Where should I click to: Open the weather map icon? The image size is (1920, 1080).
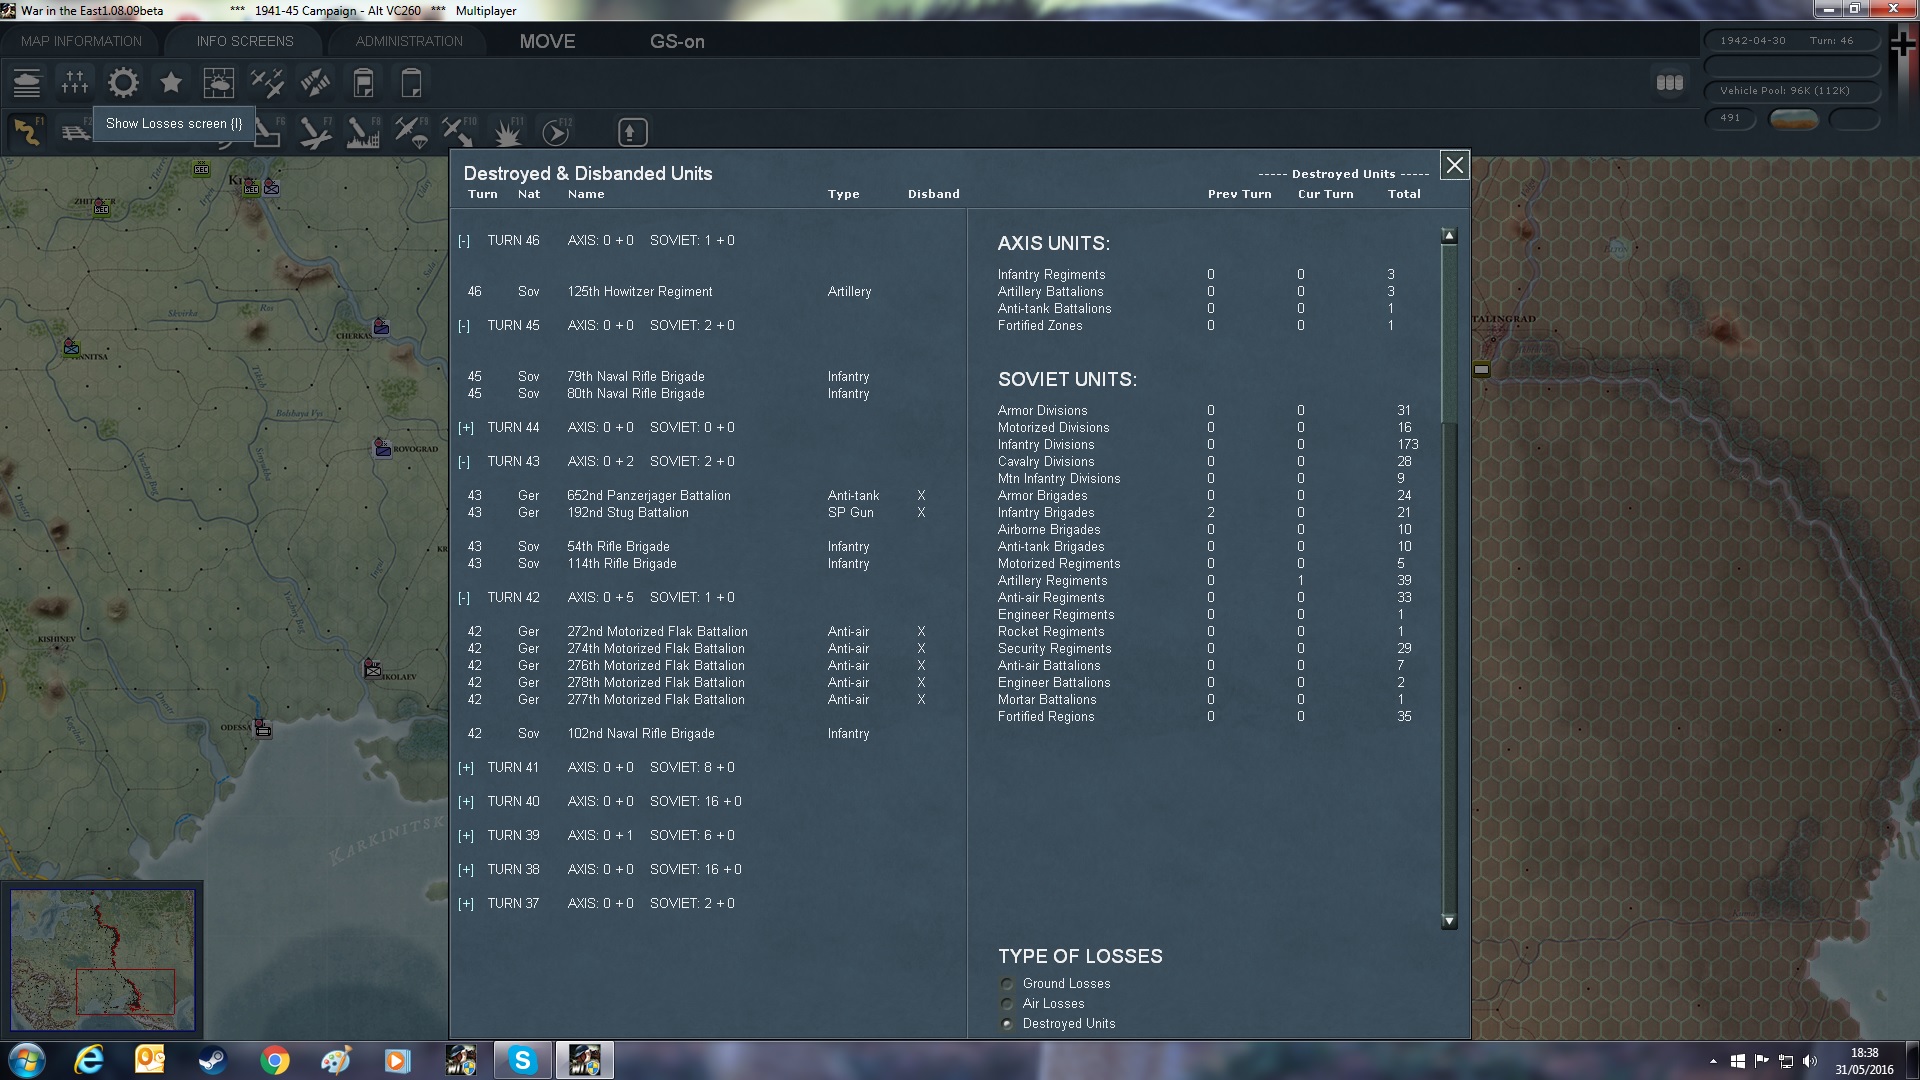pyautogui.click(x=218, y=83)
